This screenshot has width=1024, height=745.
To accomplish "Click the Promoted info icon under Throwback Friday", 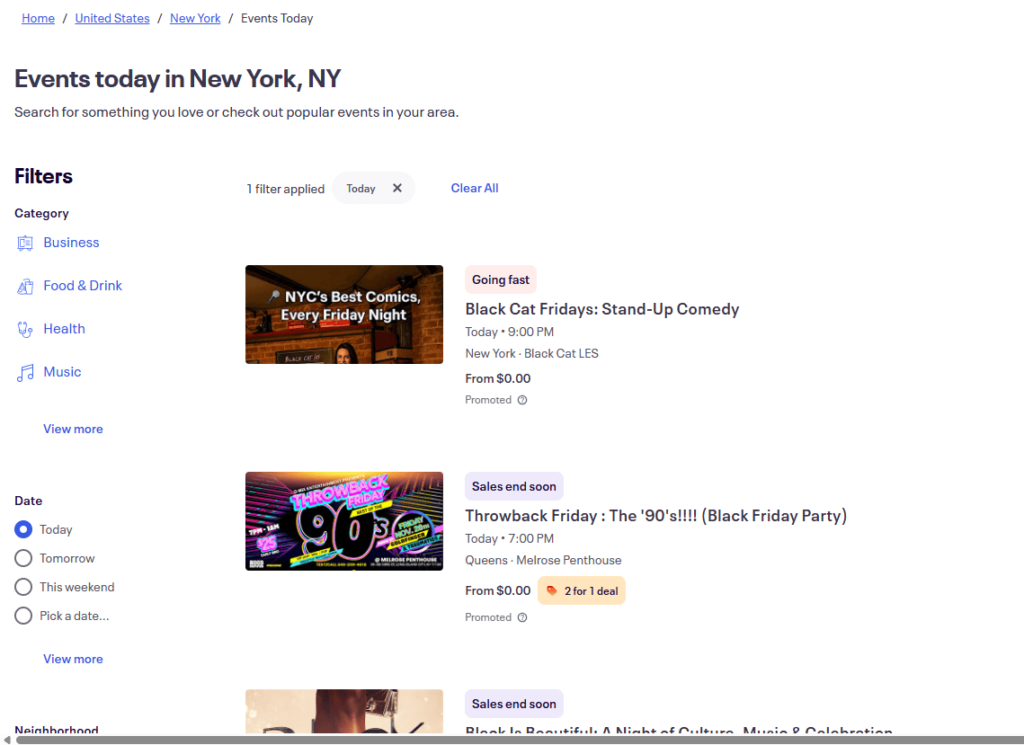I will pyautogui.click(x=522, y=617).
